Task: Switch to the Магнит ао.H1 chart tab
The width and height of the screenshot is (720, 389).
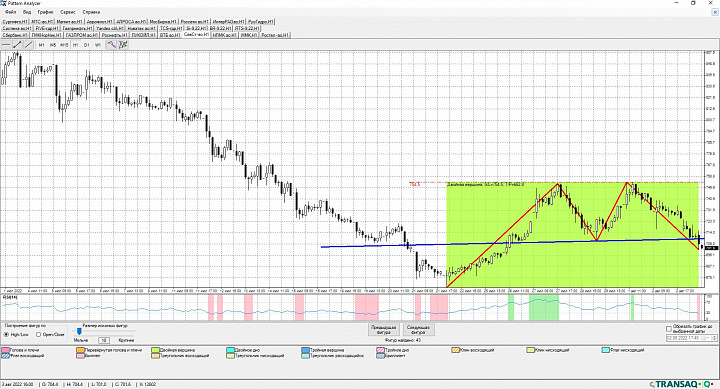Action: click(69, 22)
